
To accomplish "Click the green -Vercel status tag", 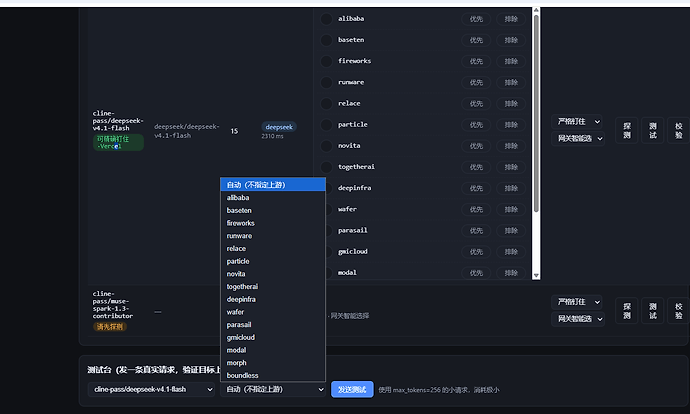I will click(118, 143).
